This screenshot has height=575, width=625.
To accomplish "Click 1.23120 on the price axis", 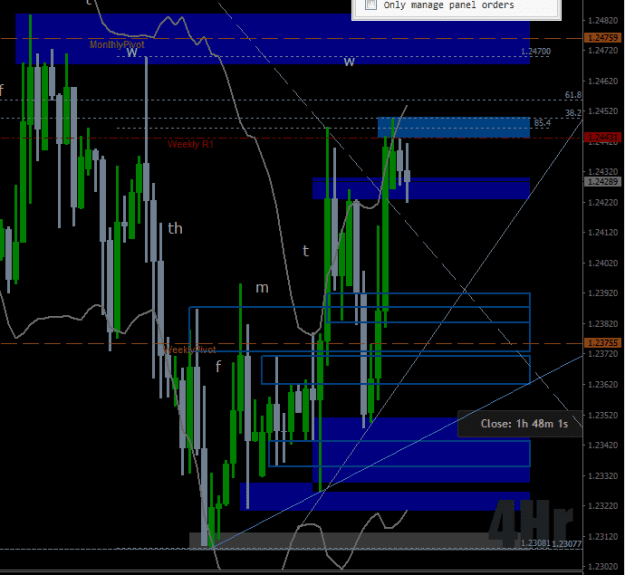I will point(603,536).
